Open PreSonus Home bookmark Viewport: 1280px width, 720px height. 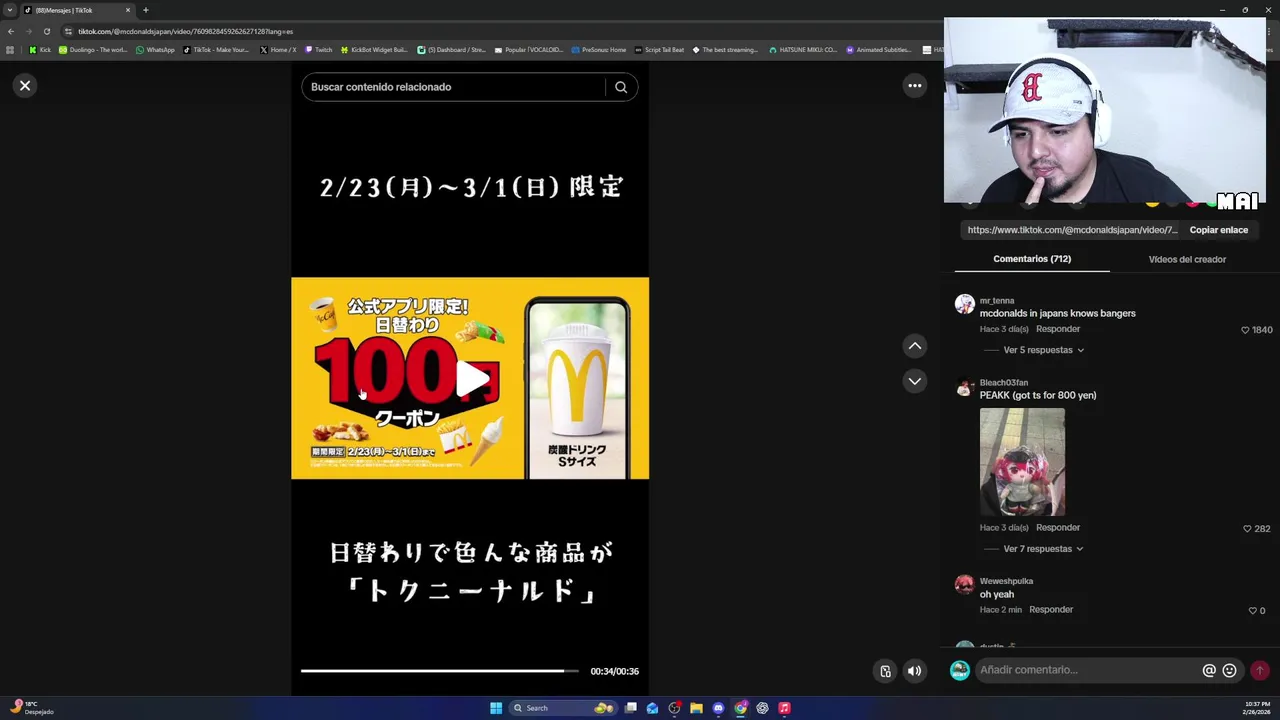[598, 50]
